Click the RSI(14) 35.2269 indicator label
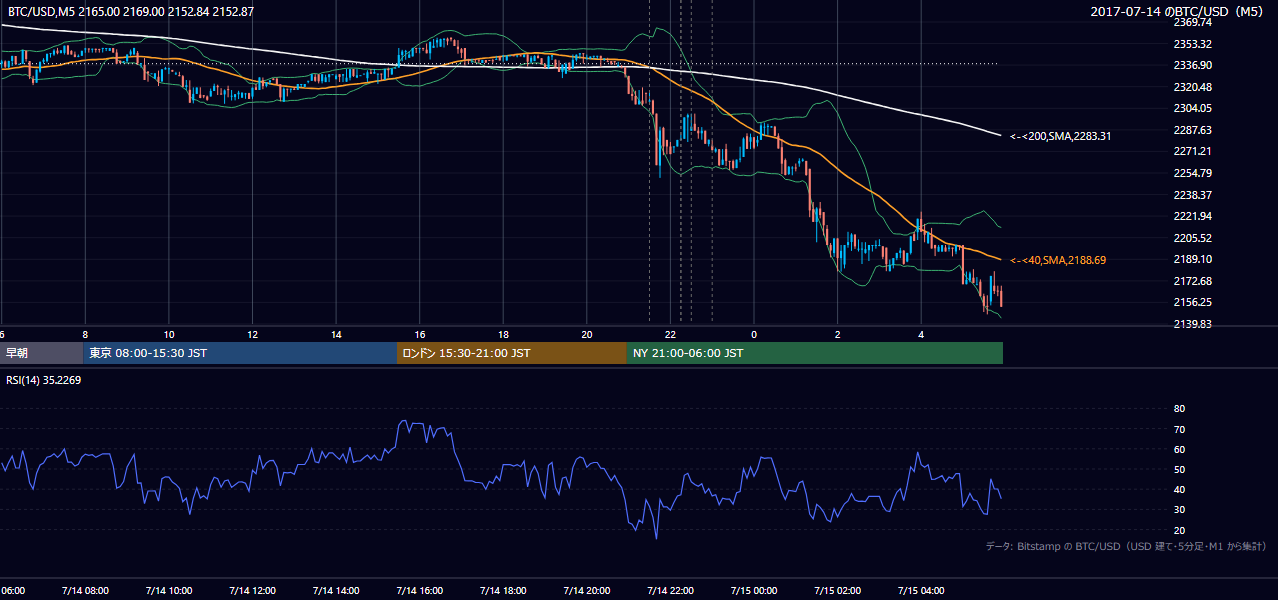Screen dimensions: 1278x600 click(43, 380)
